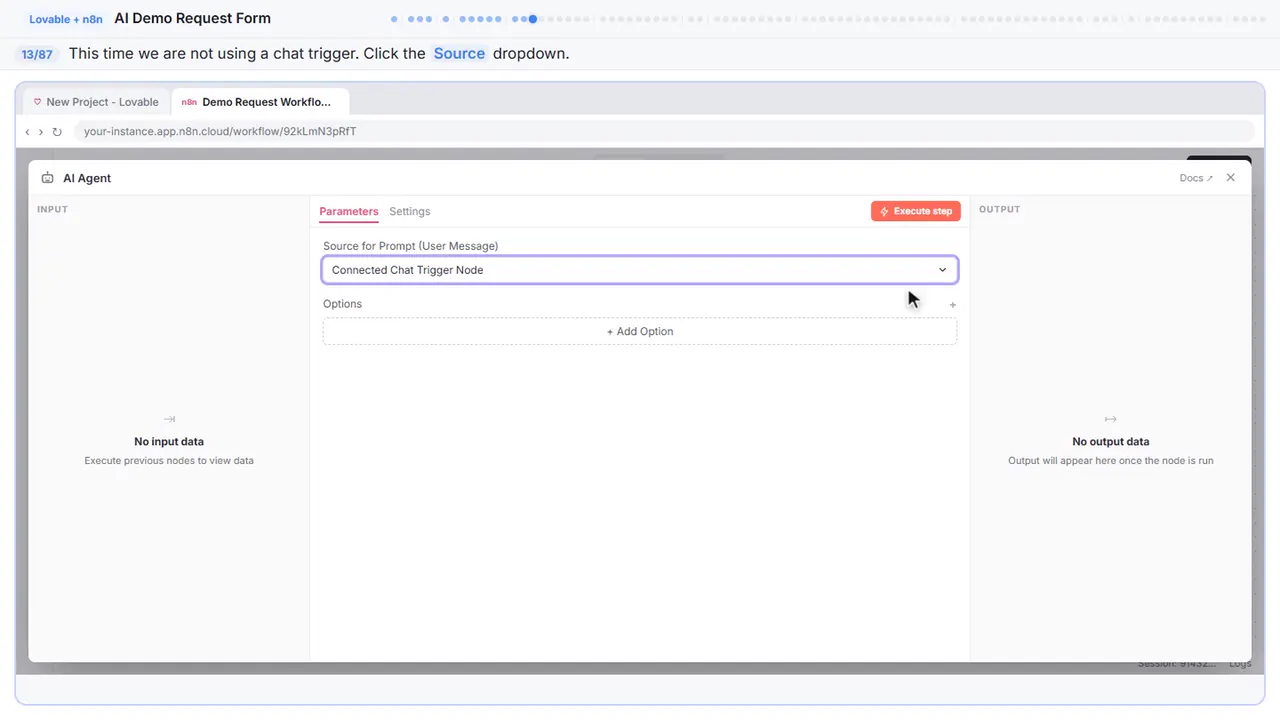1280x720 pixels.
Task: Select the Parameters tab
Action: click(349, 211)
